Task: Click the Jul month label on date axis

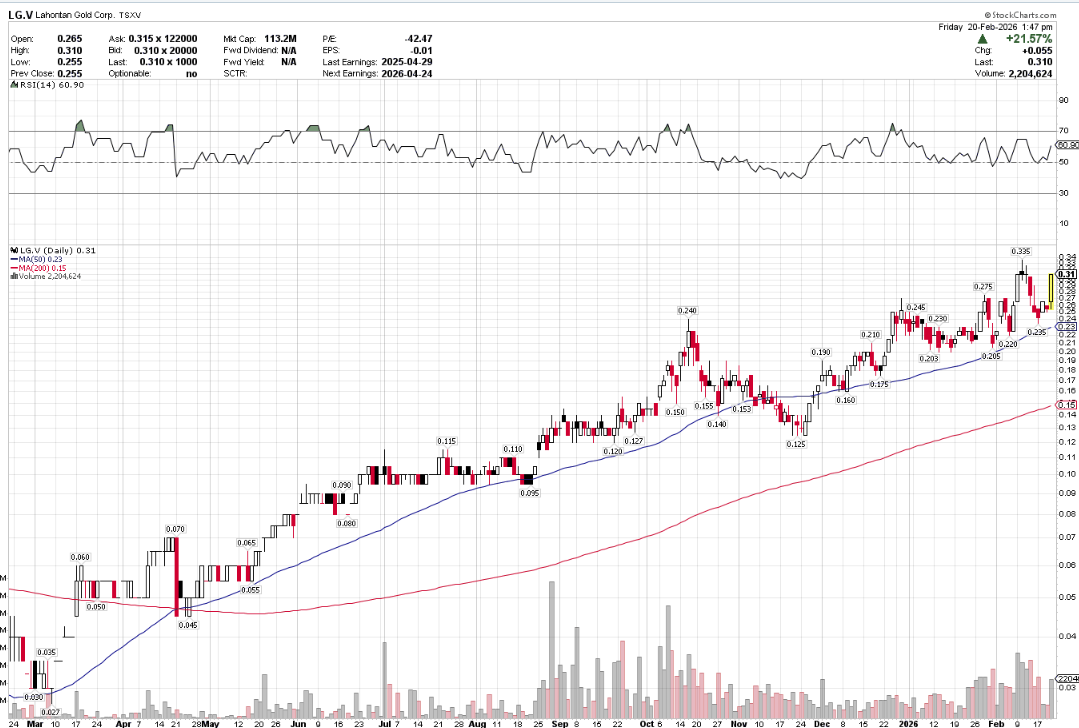Action: [386, 721]
